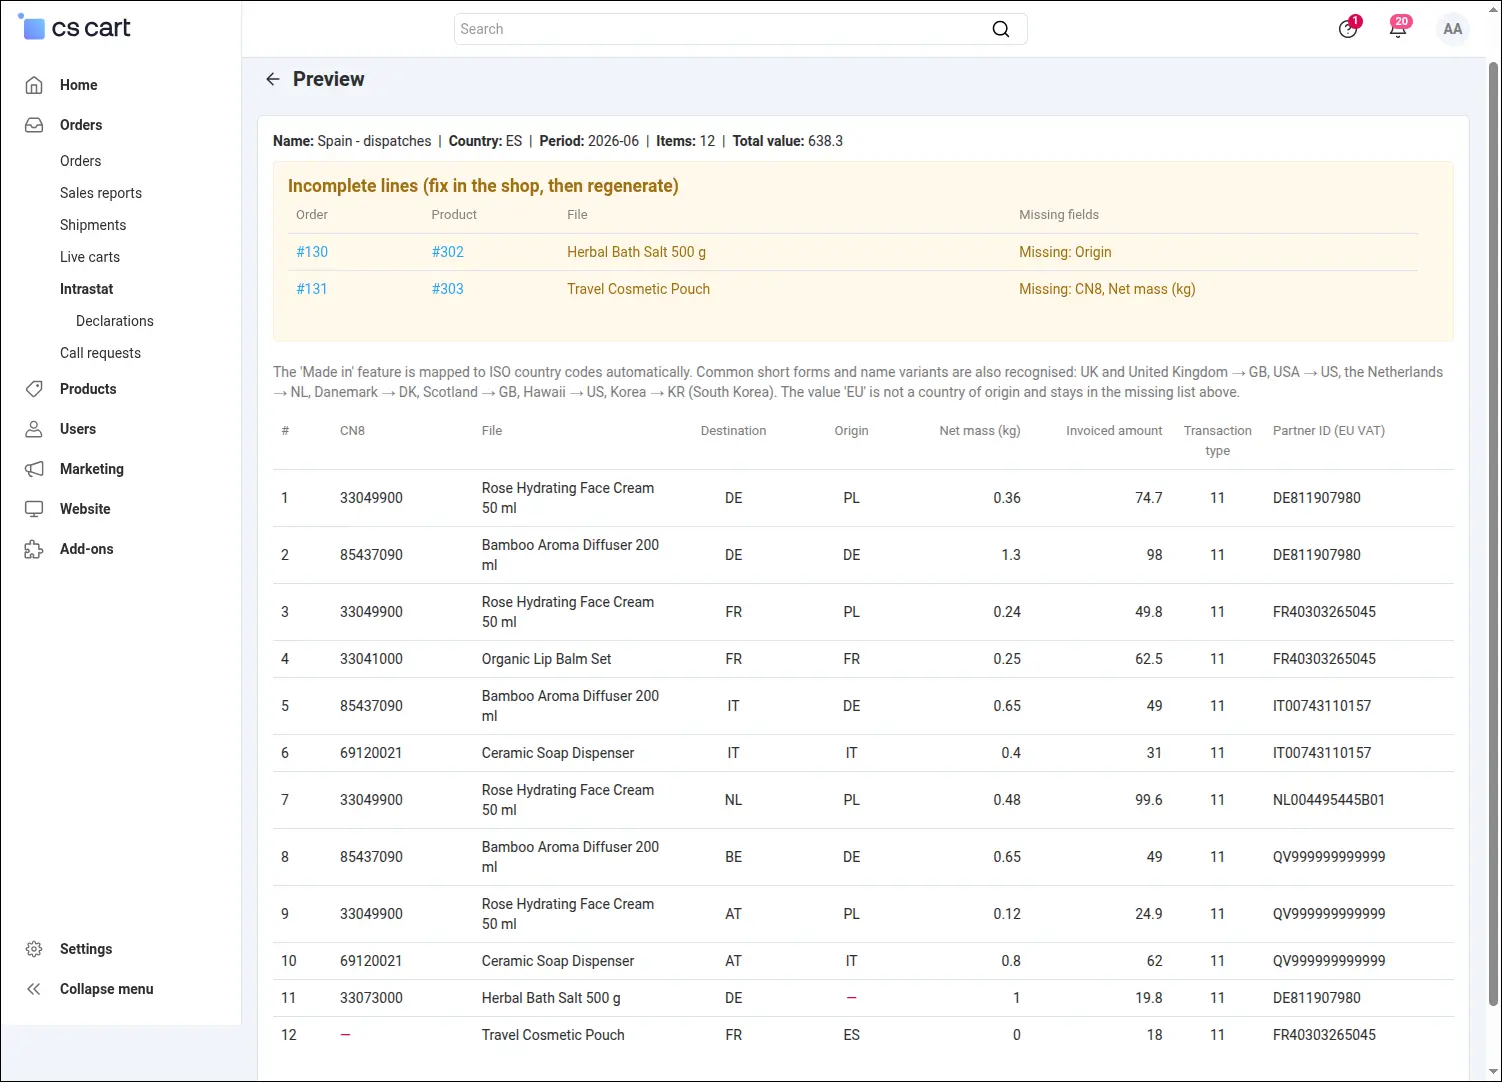Screen dimensions: 1502x1082
Task: Open the notifications bell
Action: pos(1399,28)
